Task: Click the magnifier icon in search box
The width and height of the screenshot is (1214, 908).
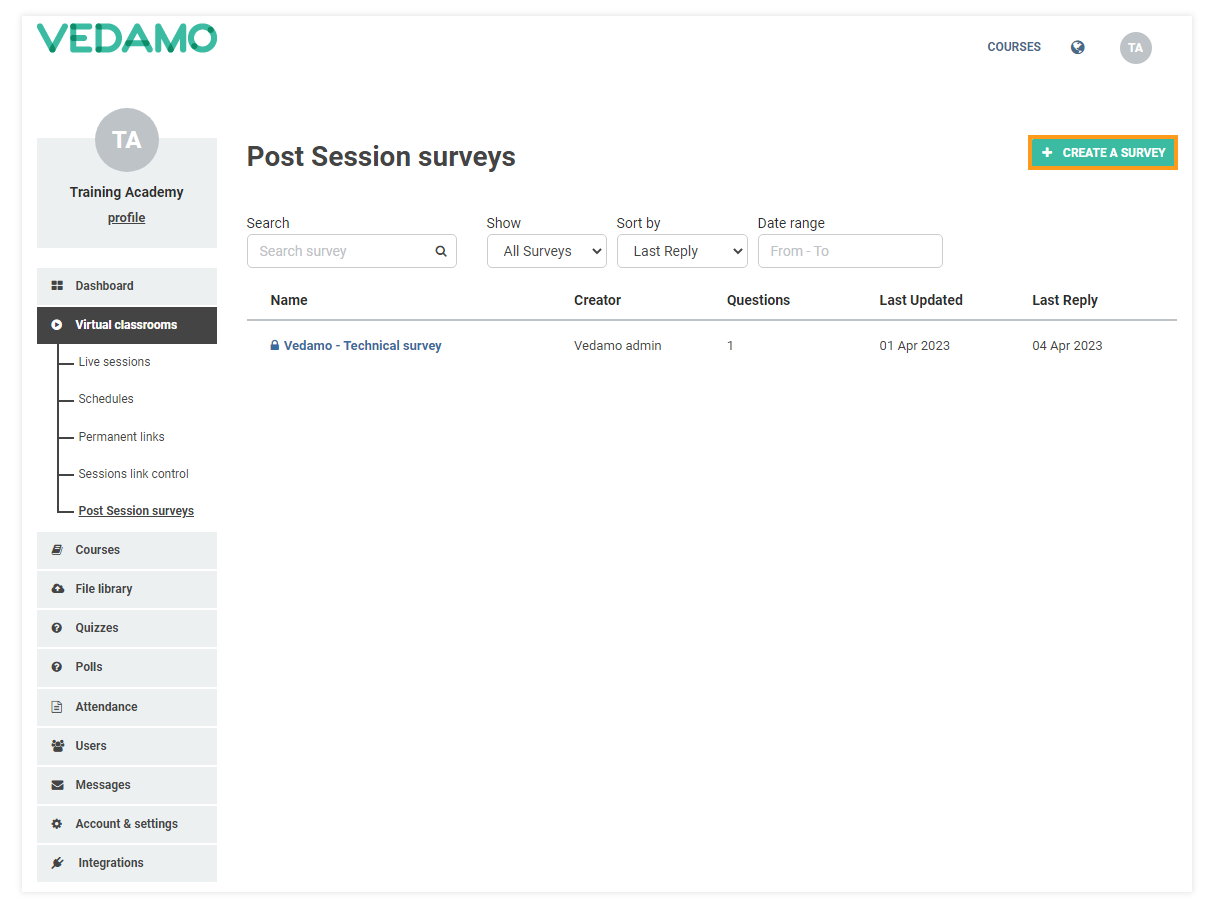Action: click(x=441, y=251)
